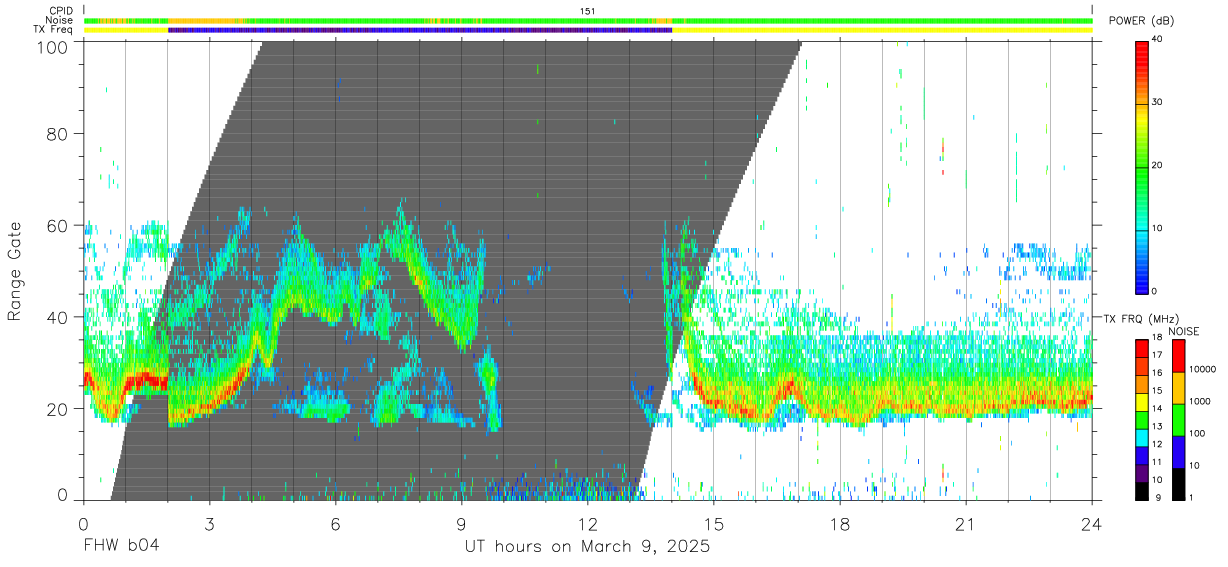Click the red top segment of the NOISE scale
The height and width of the screenshot is (567, 1228).
click(1179, 356)
